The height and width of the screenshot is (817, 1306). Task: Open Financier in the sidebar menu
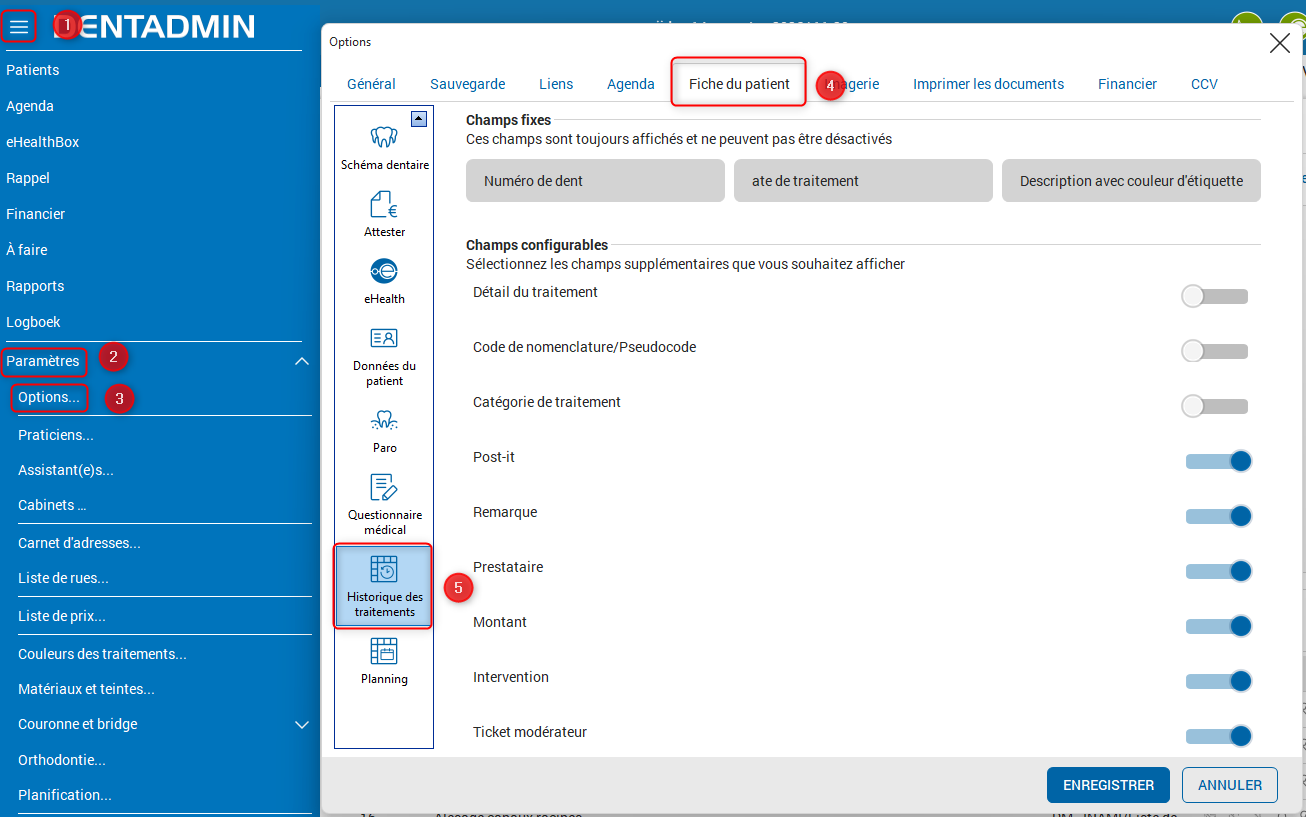[x=36, y=214]
